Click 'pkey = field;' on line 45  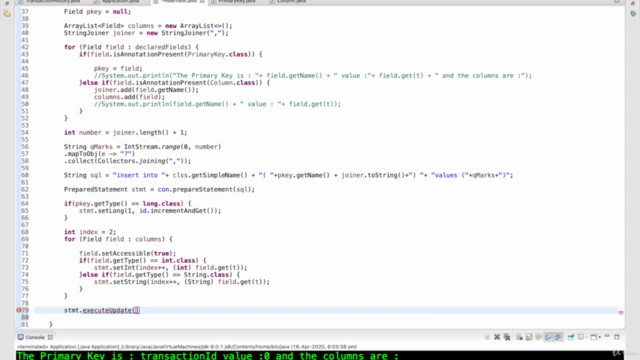[x=118, y=69]
